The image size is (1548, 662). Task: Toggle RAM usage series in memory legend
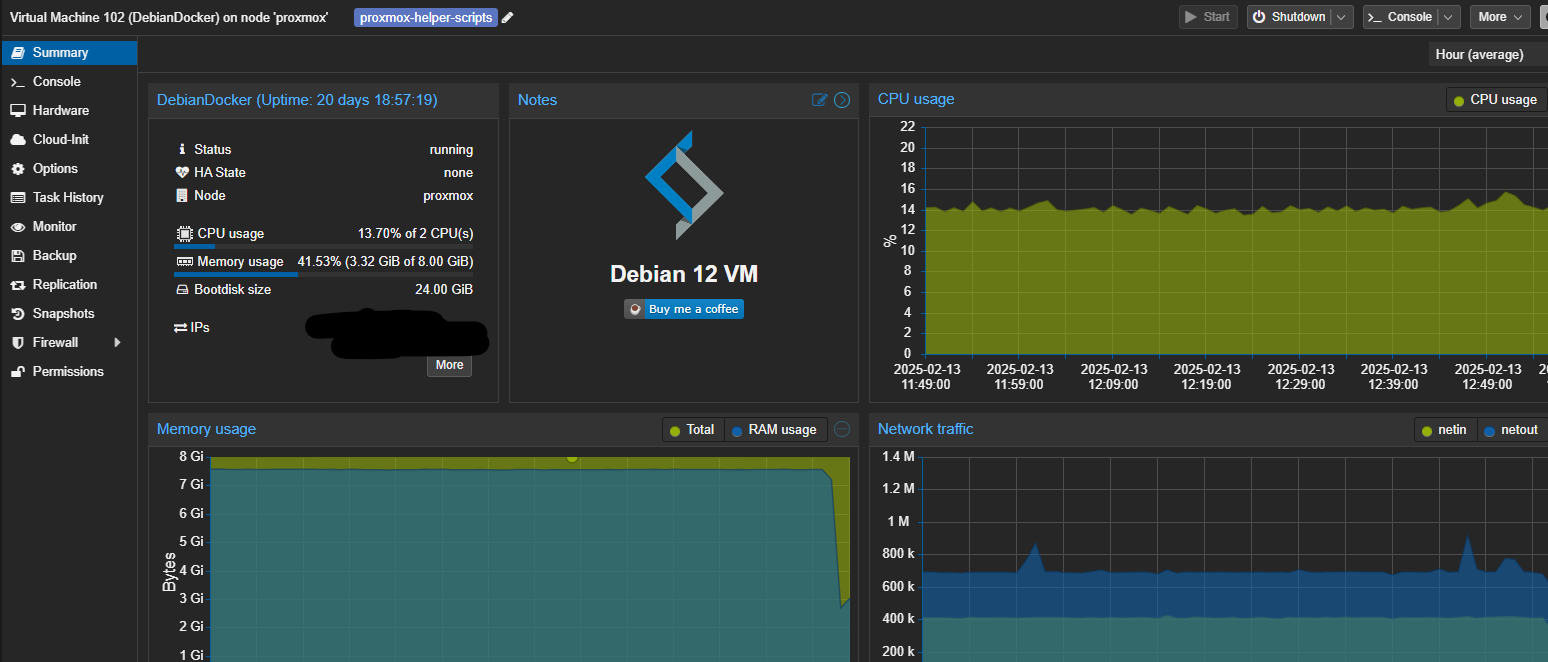776,430
